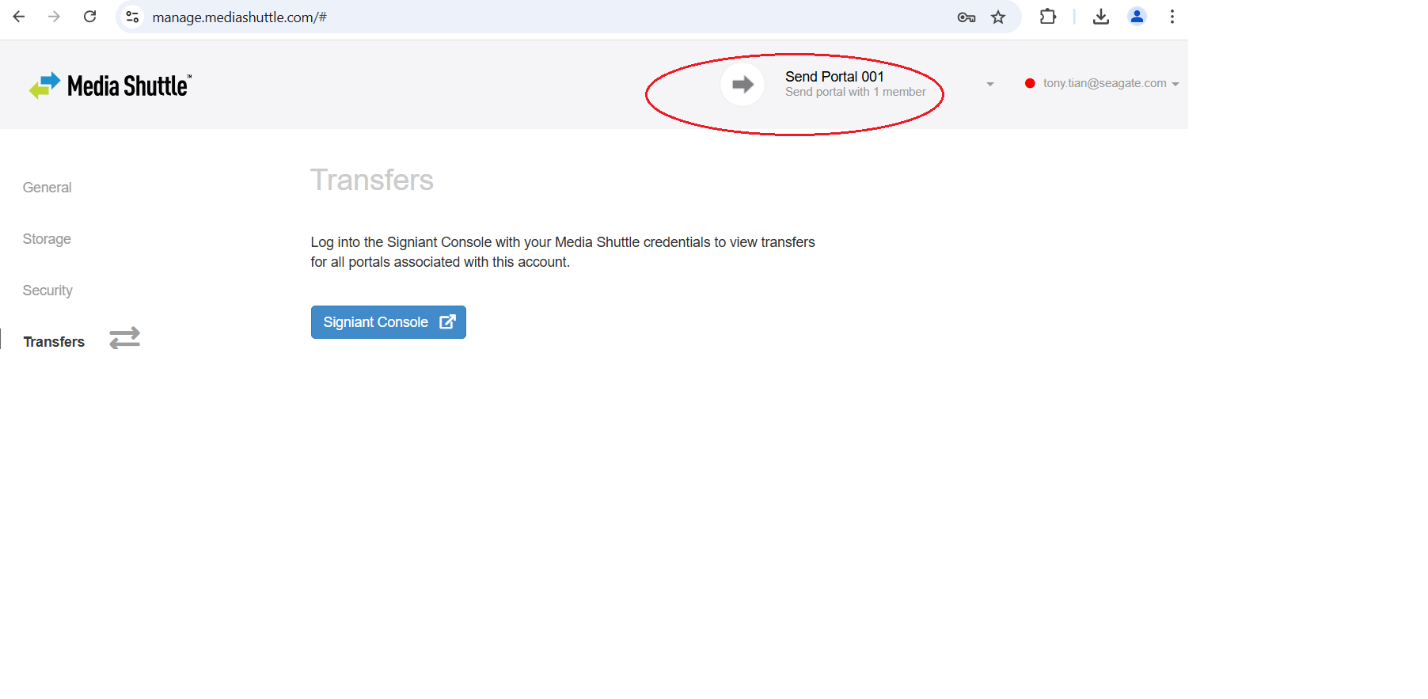Open the saved passwords key icon
Screen dimensions: 1428x699
[966, 17]
